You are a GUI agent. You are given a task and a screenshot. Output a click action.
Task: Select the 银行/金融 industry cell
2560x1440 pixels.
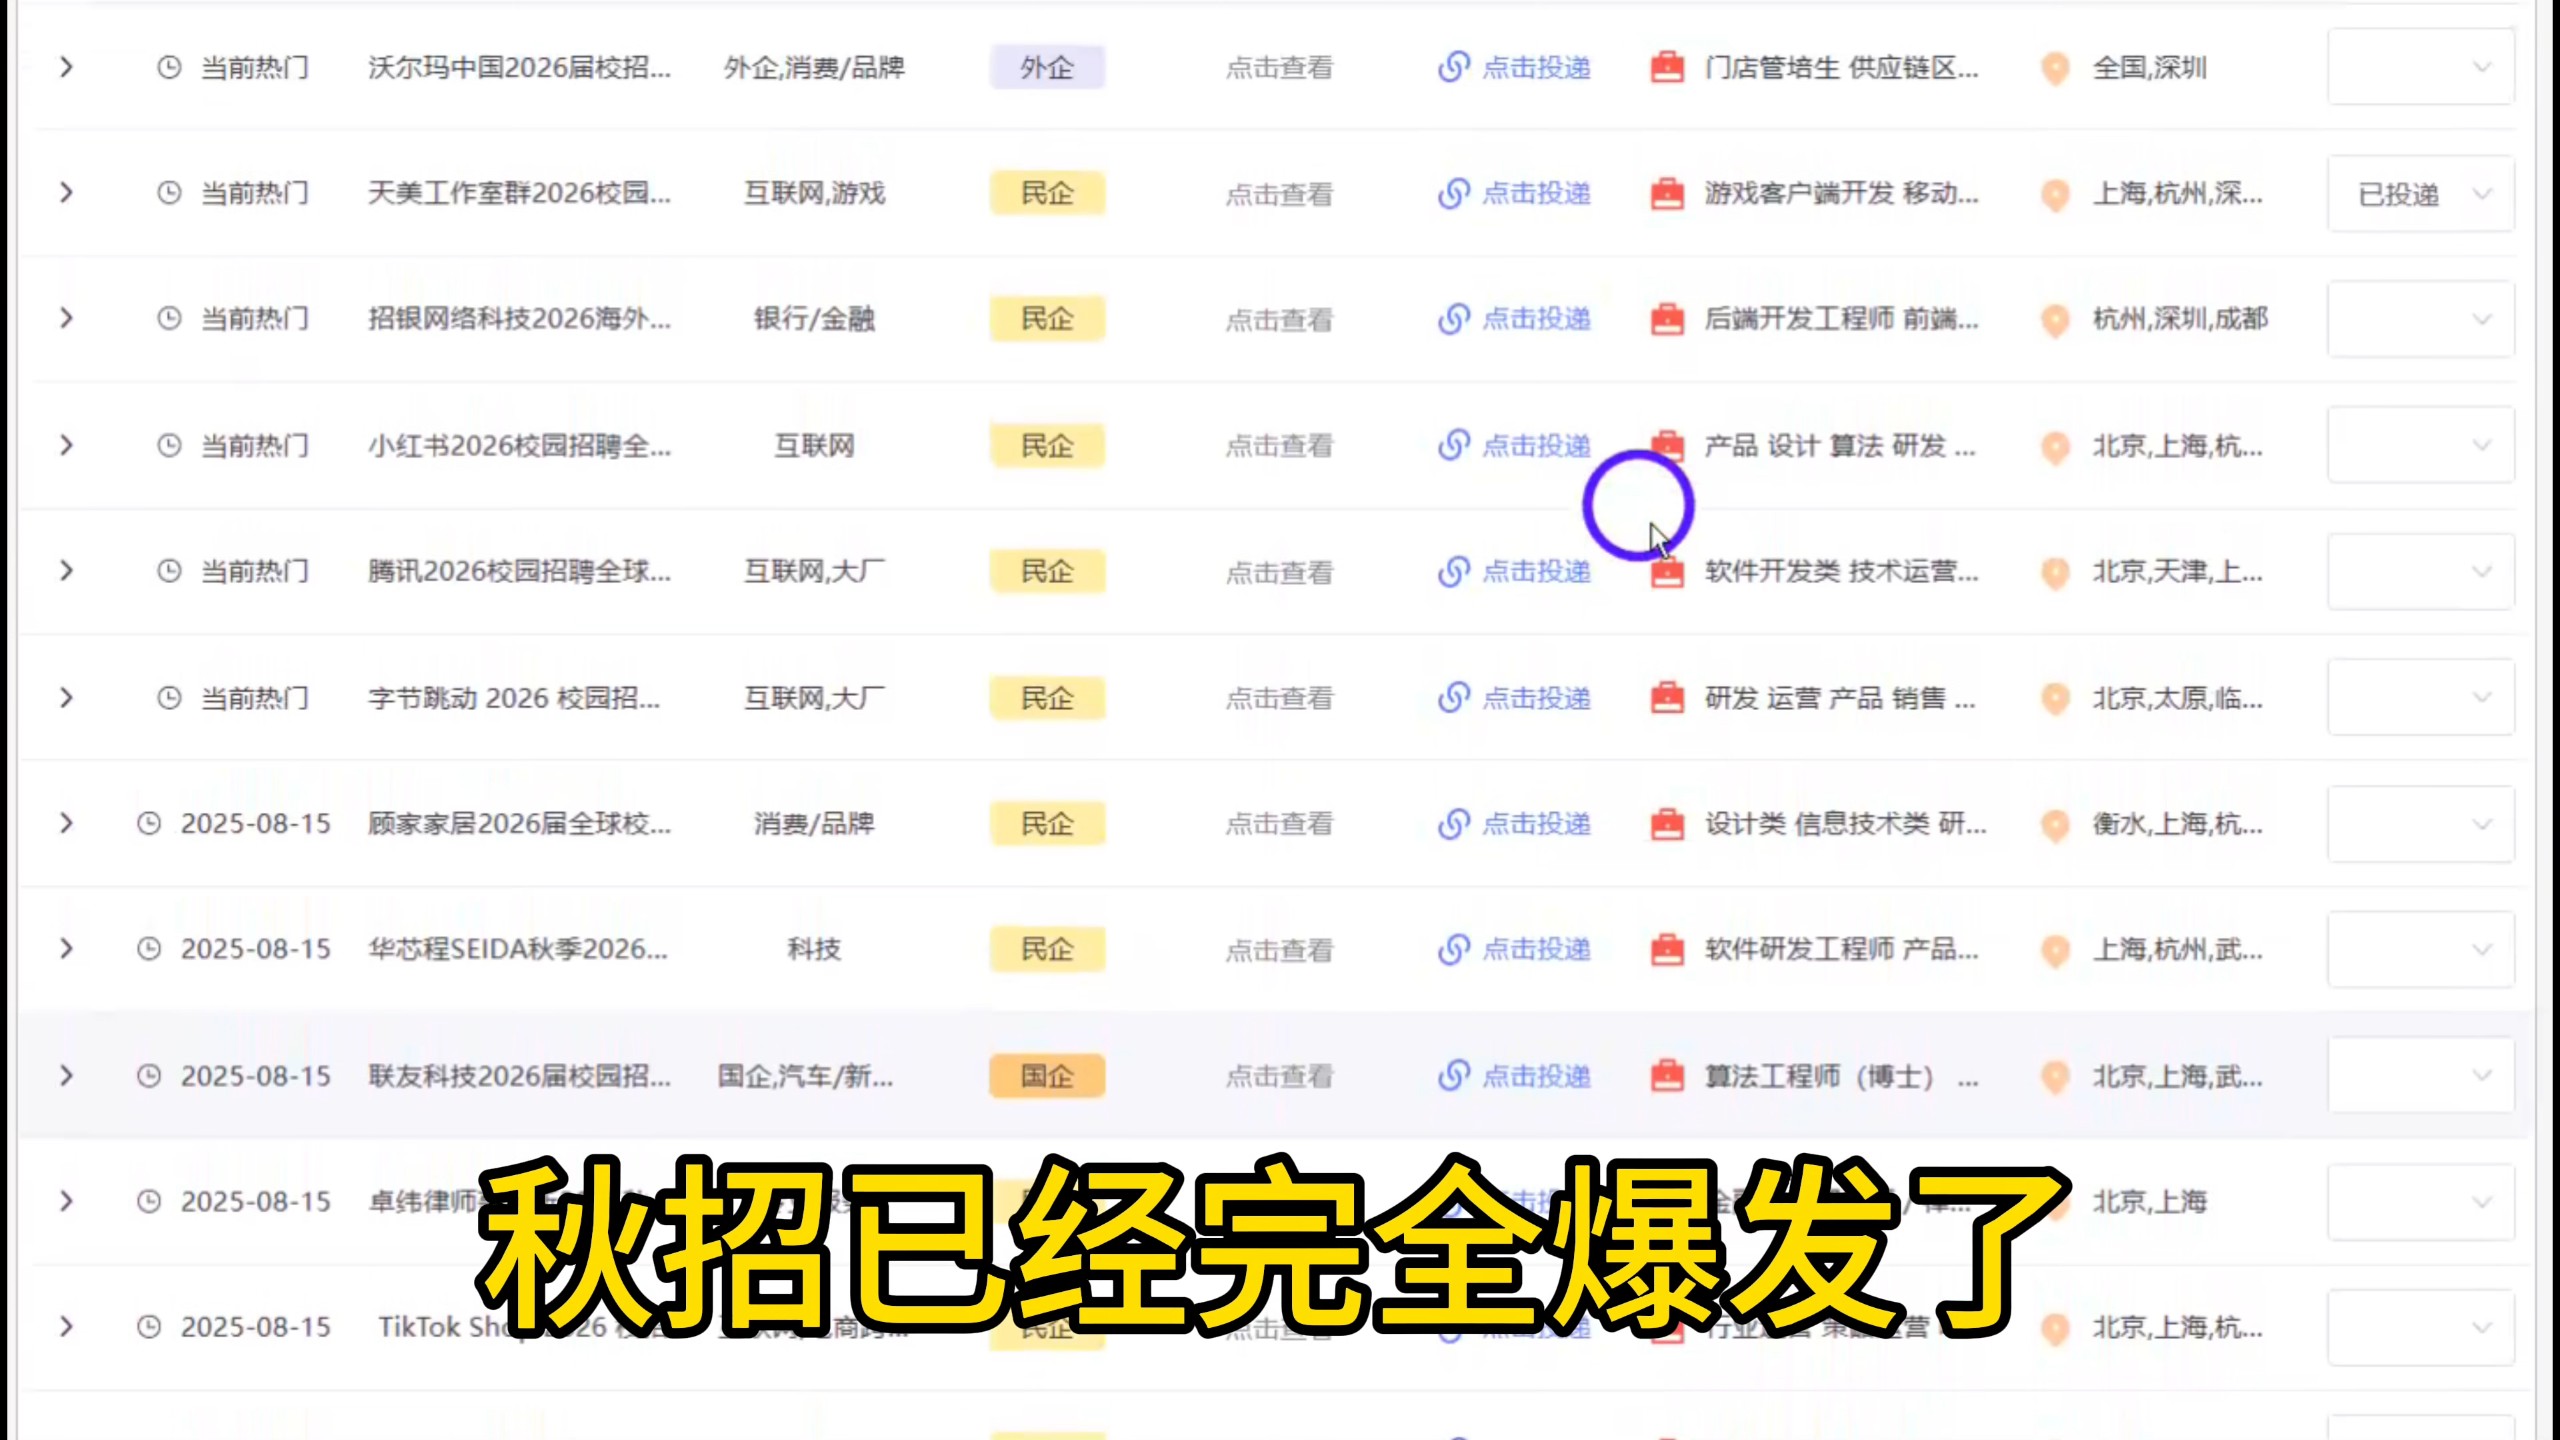(814, 319)
